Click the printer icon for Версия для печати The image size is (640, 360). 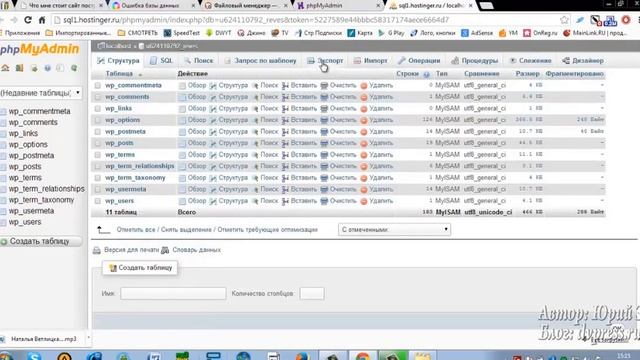(97, 250)
